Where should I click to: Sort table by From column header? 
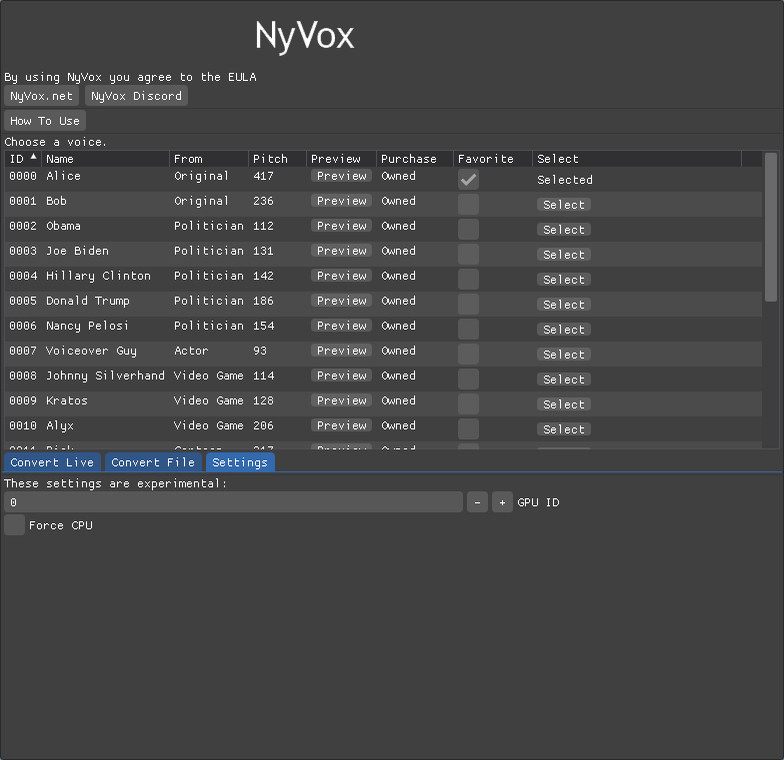click(x=209, y=159)
